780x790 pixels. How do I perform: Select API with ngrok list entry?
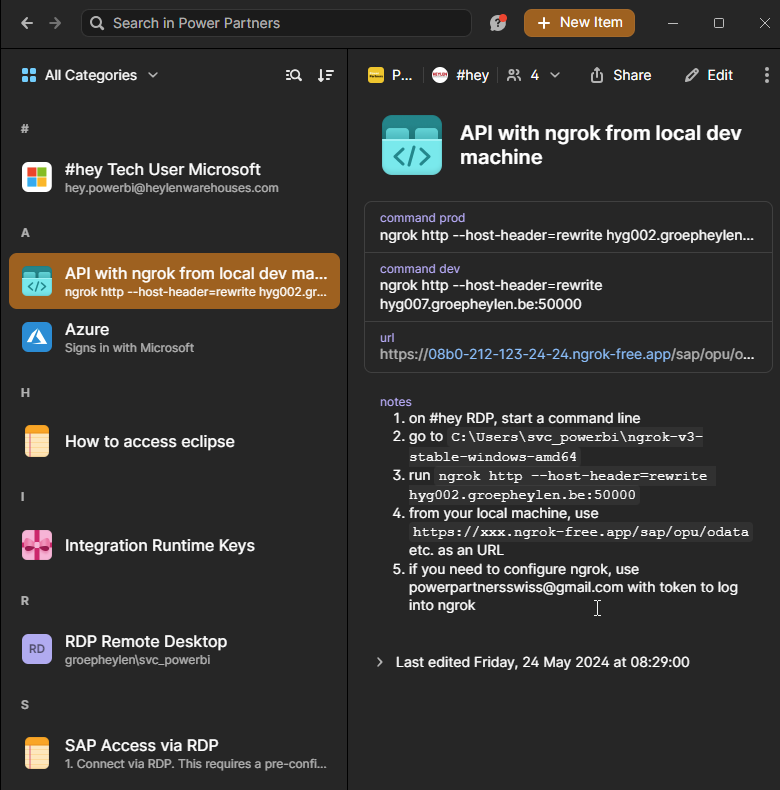click(x=174, y=281)
